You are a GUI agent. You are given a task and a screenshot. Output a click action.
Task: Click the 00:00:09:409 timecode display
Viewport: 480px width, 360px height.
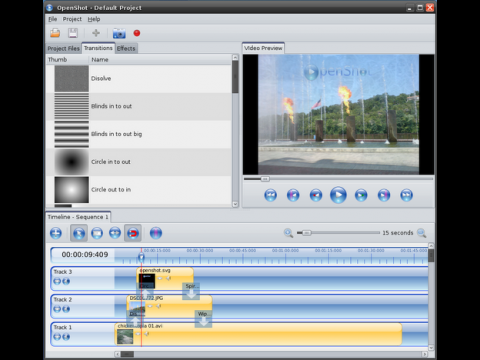[85, 255]
